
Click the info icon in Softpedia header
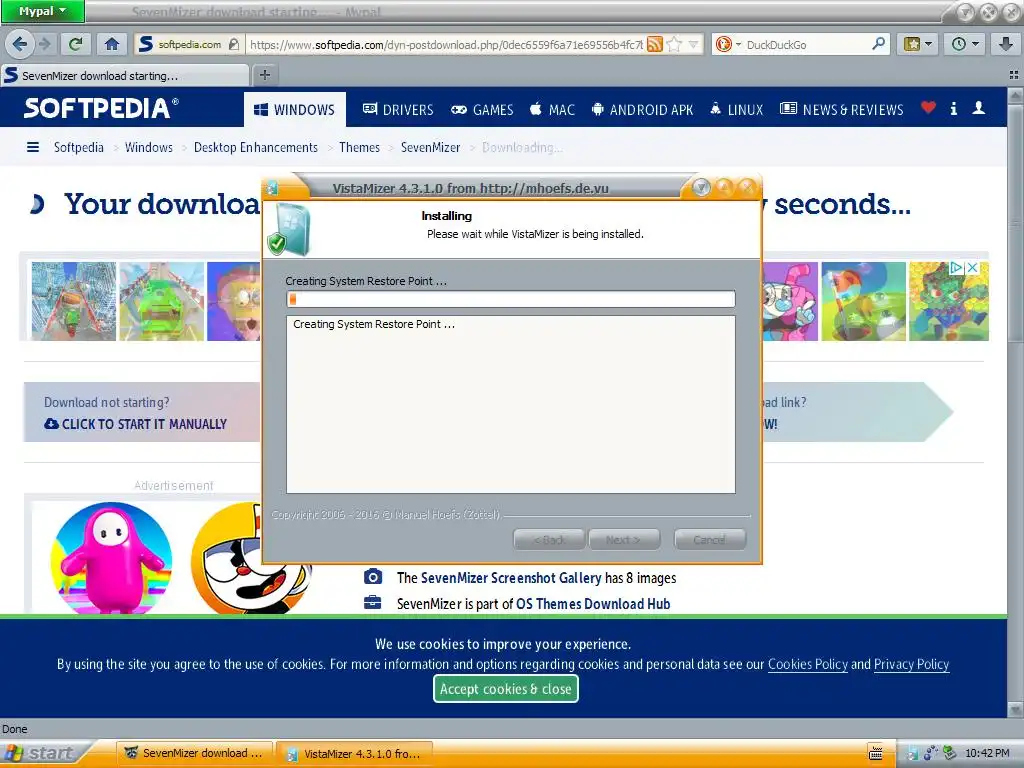click(x=954, y=108)
